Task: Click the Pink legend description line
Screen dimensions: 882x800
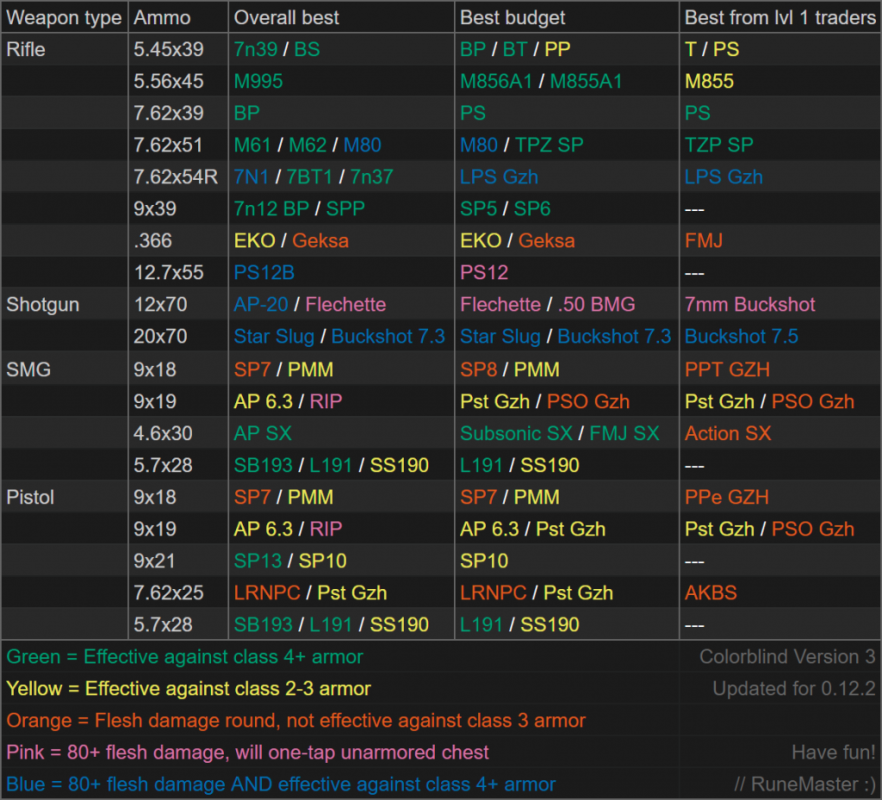Action: pyautogui.click(x=248, y=752)
